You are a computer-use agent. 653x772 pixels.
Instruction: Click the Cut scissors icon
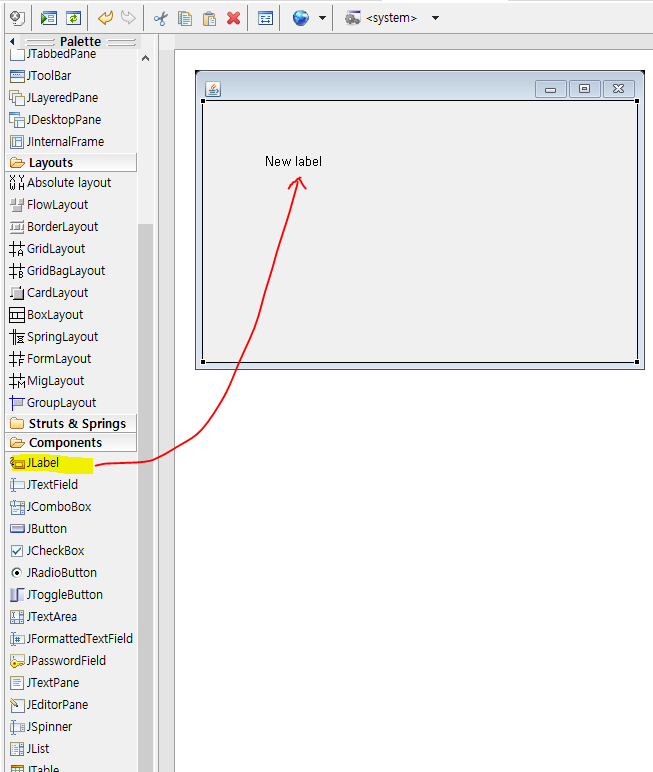tap(161, 19)
